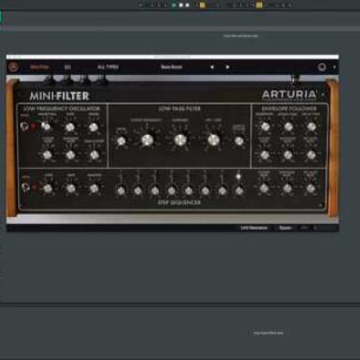This screenshot has width=360, height=360.
Task: Open the gear settings icon in the top bar
Action: click(322, 67)
